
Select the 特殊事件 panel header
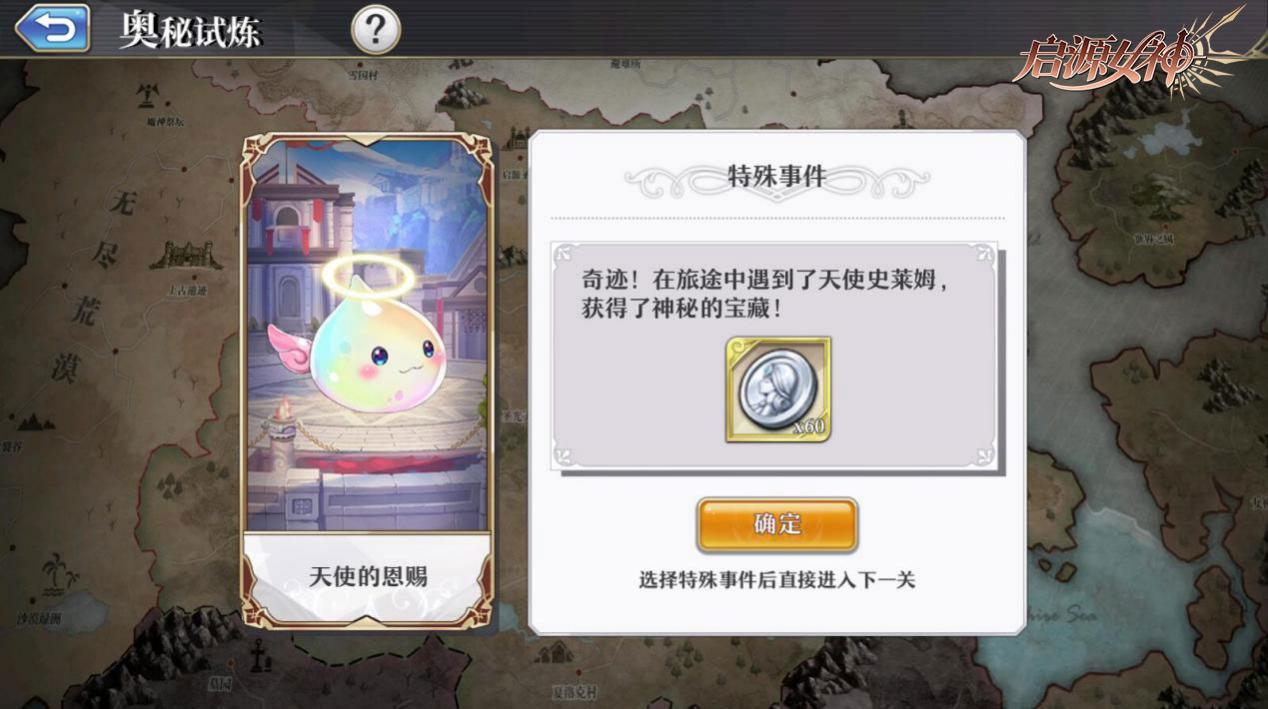pos(777,178)
